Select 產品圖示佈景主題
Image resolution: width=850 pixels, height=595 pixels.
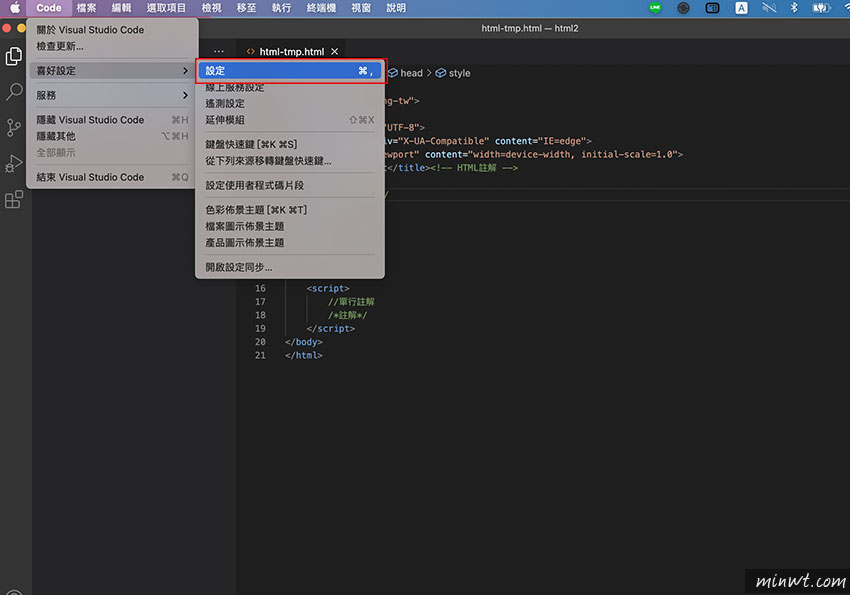(290, 242)
